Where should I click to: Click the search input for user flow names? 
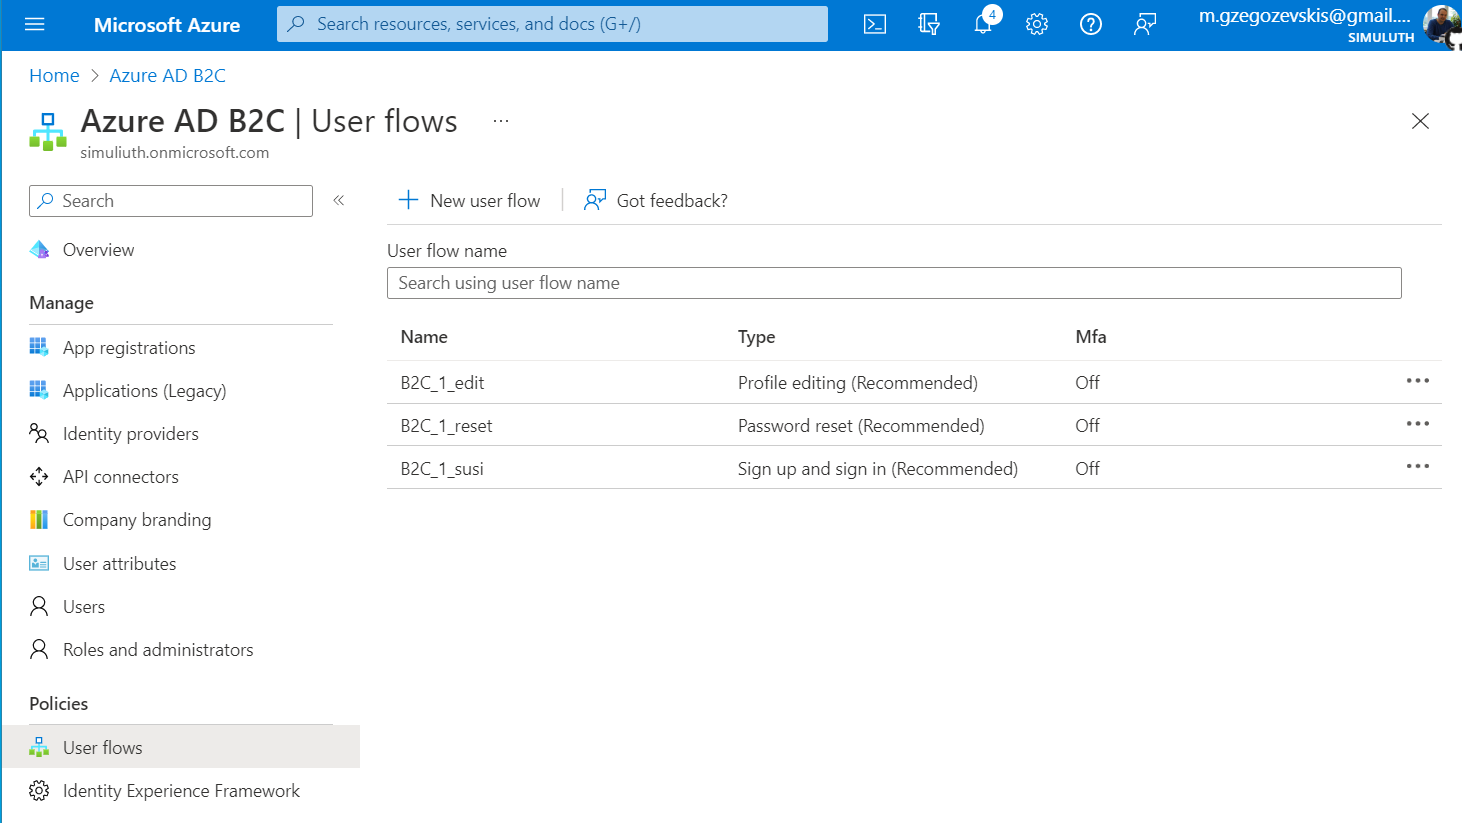coord(893,283)
